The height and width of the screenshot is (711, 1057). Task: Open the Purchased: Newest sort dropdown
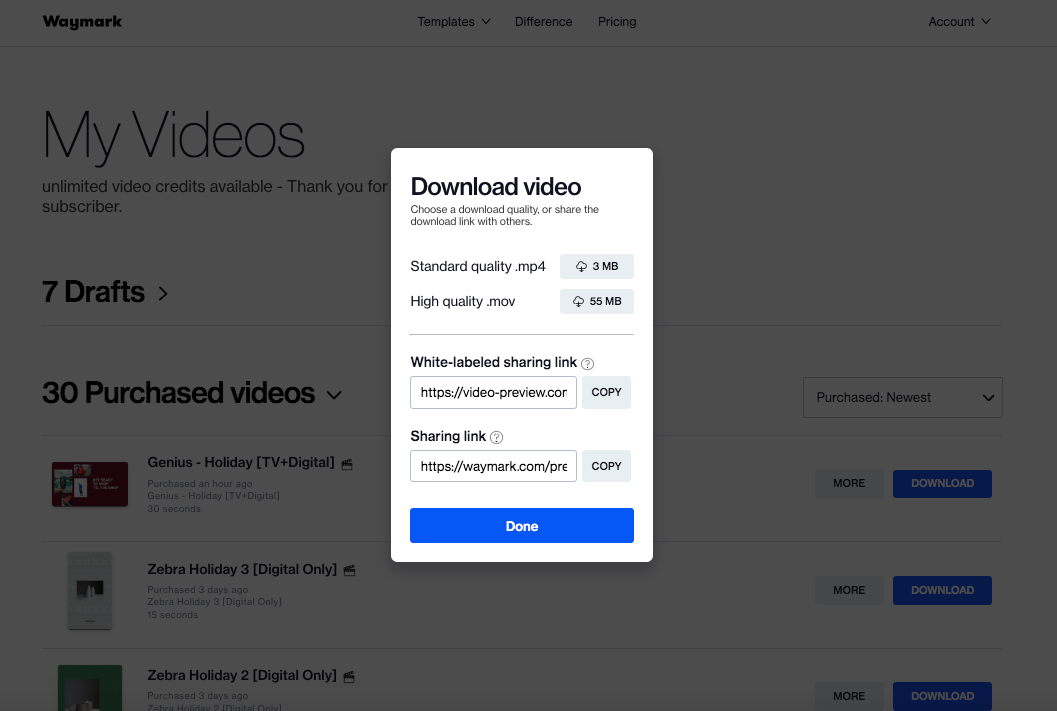(902, 397)
